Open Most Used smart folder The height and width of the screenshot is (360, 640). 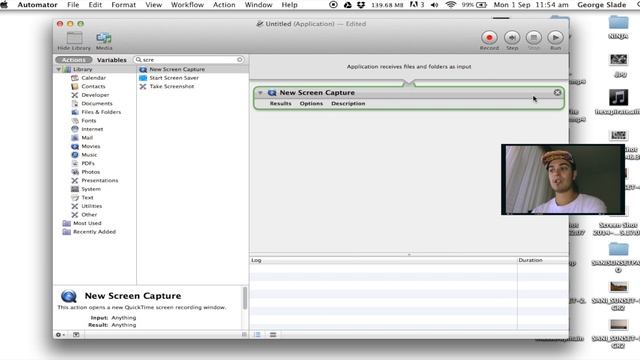click(87, 223)
